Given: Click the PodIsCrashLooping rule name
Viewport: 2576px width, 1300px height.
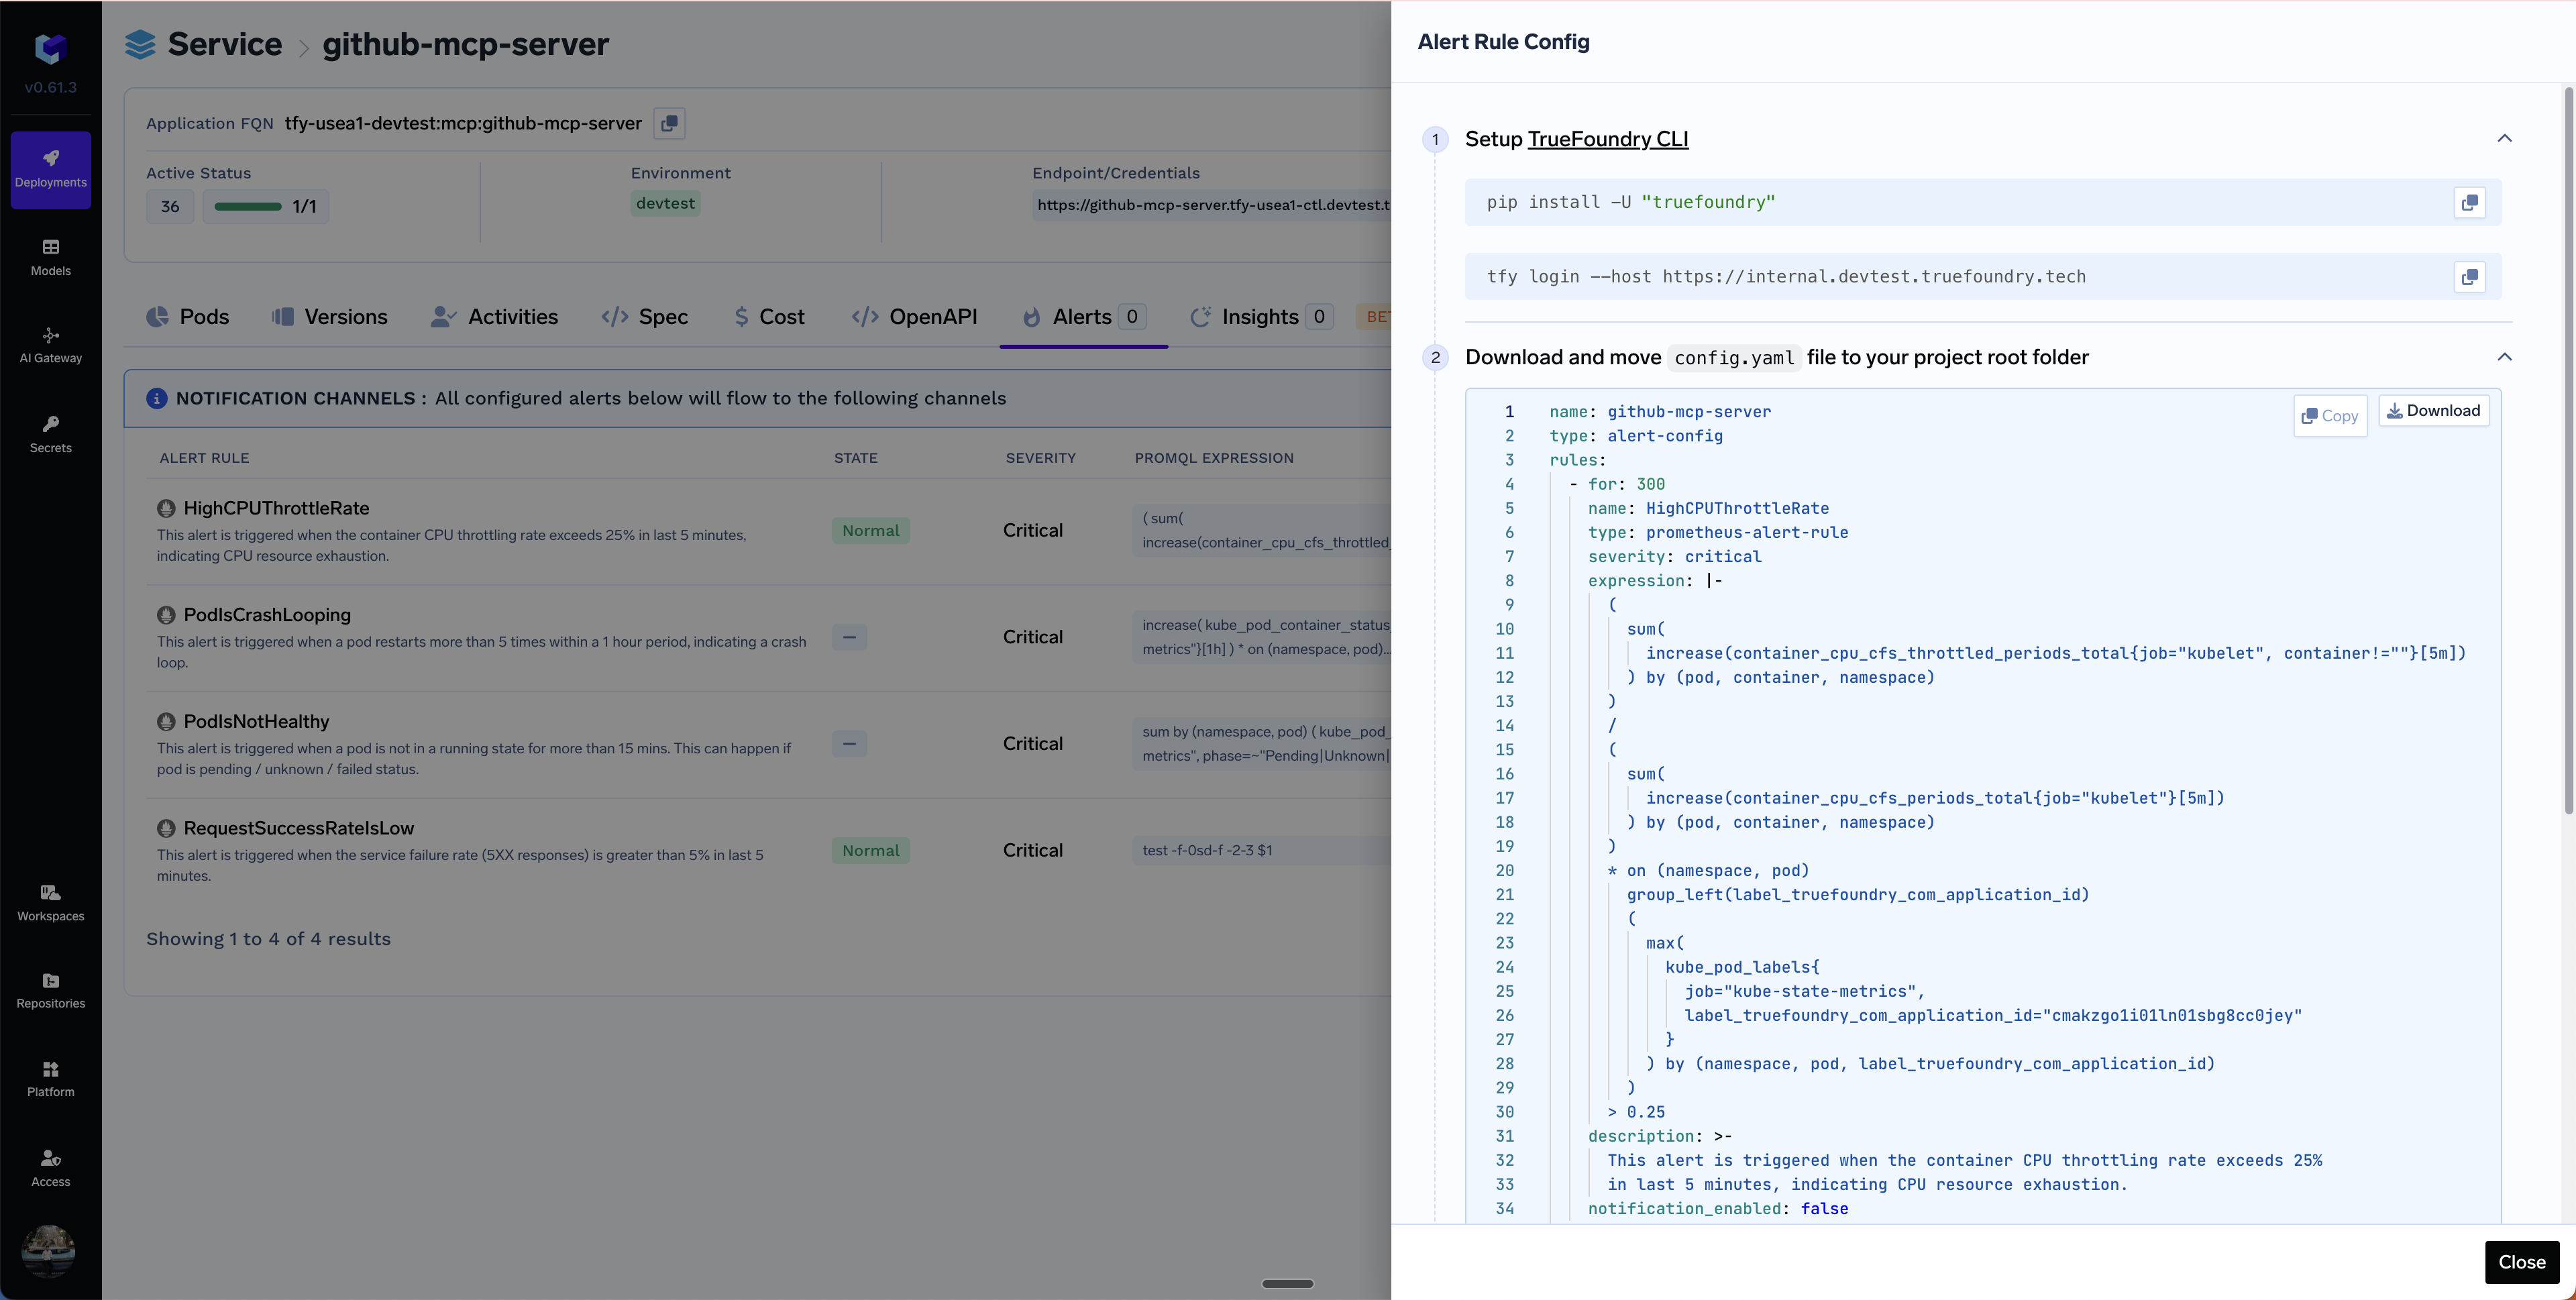Looking at the screenshot, I should point(267,615).
